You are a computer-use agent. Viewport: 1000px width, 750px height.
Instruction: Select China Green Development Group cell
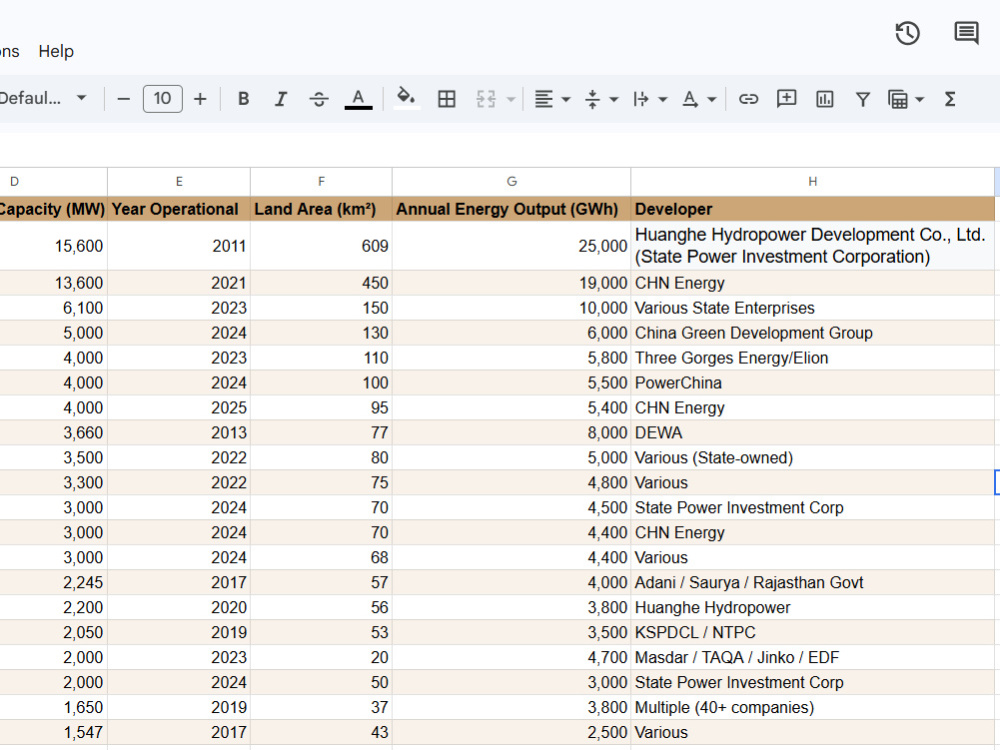coord(812,333)
